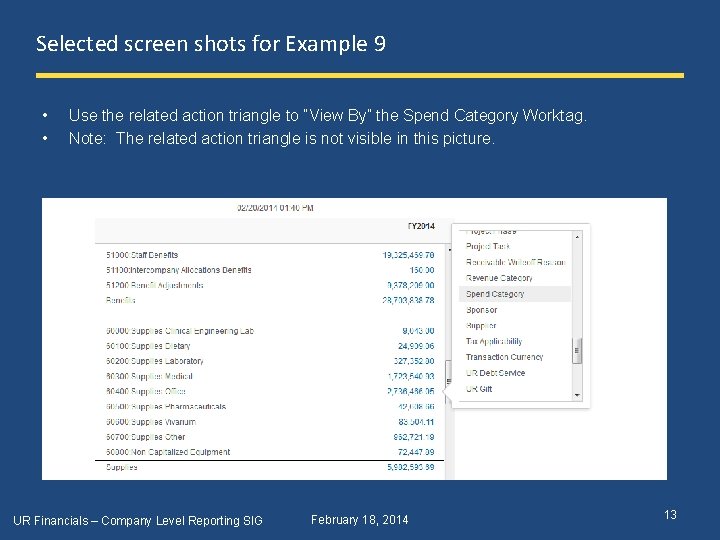Click the worktag list scrollbar thumb
Screen dimensions: 720x540
point(577,351)
